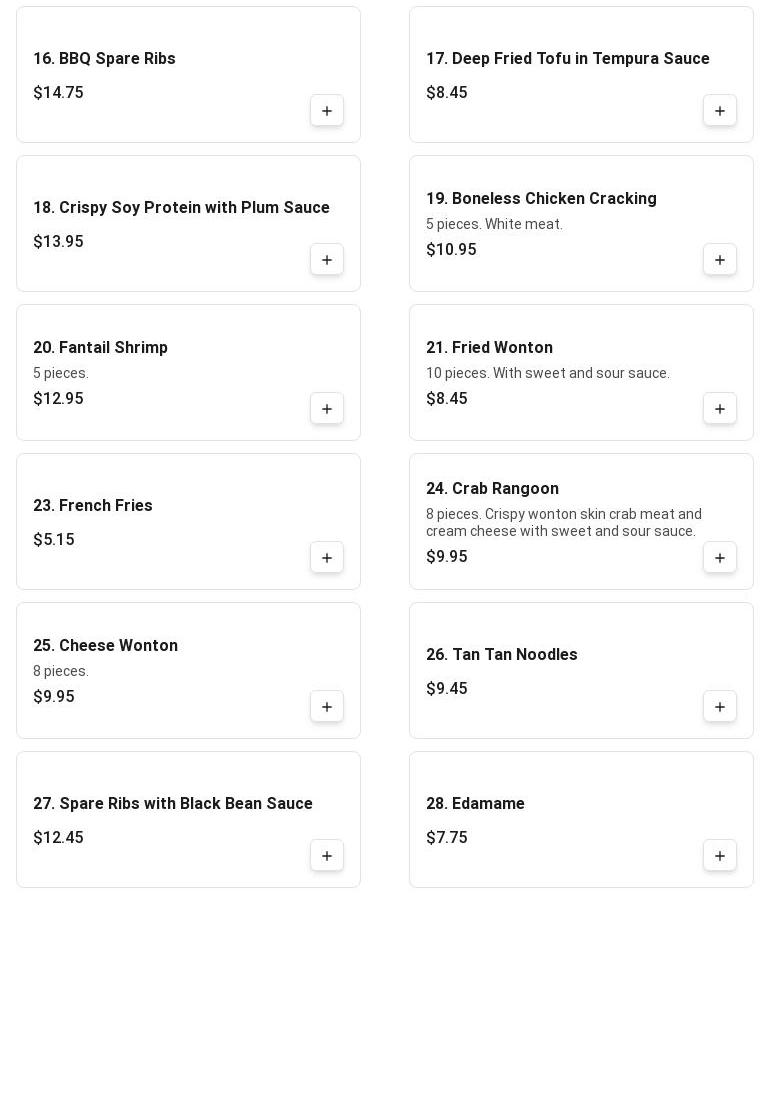
Task: Click plus icon for Crab Rangoon
Action: coord(720,558)
